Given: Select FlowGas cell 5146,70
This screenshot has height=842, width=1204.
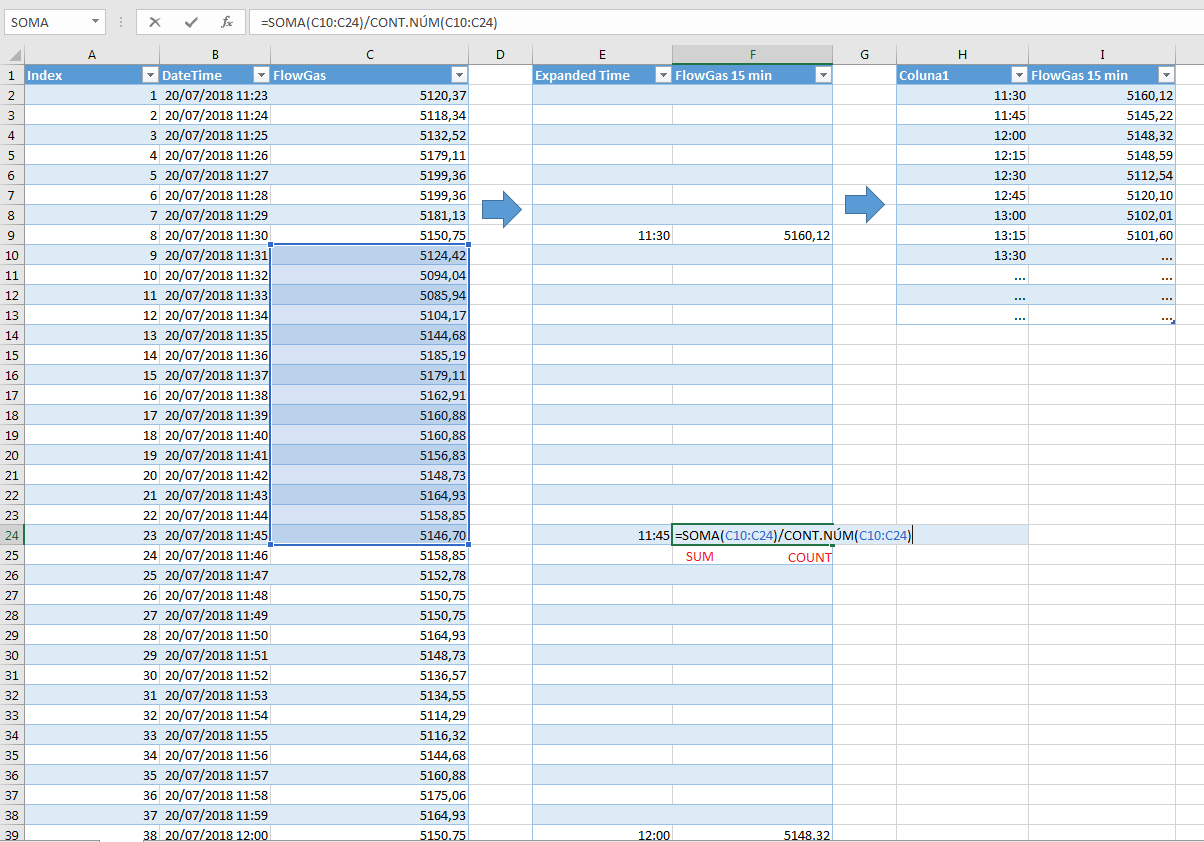Looking at the screenshot, I should (x=370, y=535).
